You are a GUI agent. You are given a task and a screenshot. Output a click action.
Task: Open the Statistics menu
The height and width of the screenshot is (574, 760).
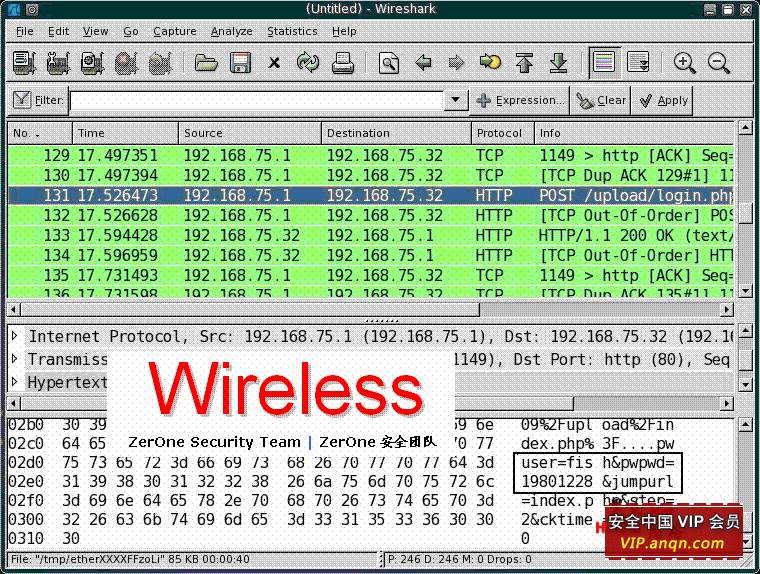pyautogui.click(x=292, y=32)
